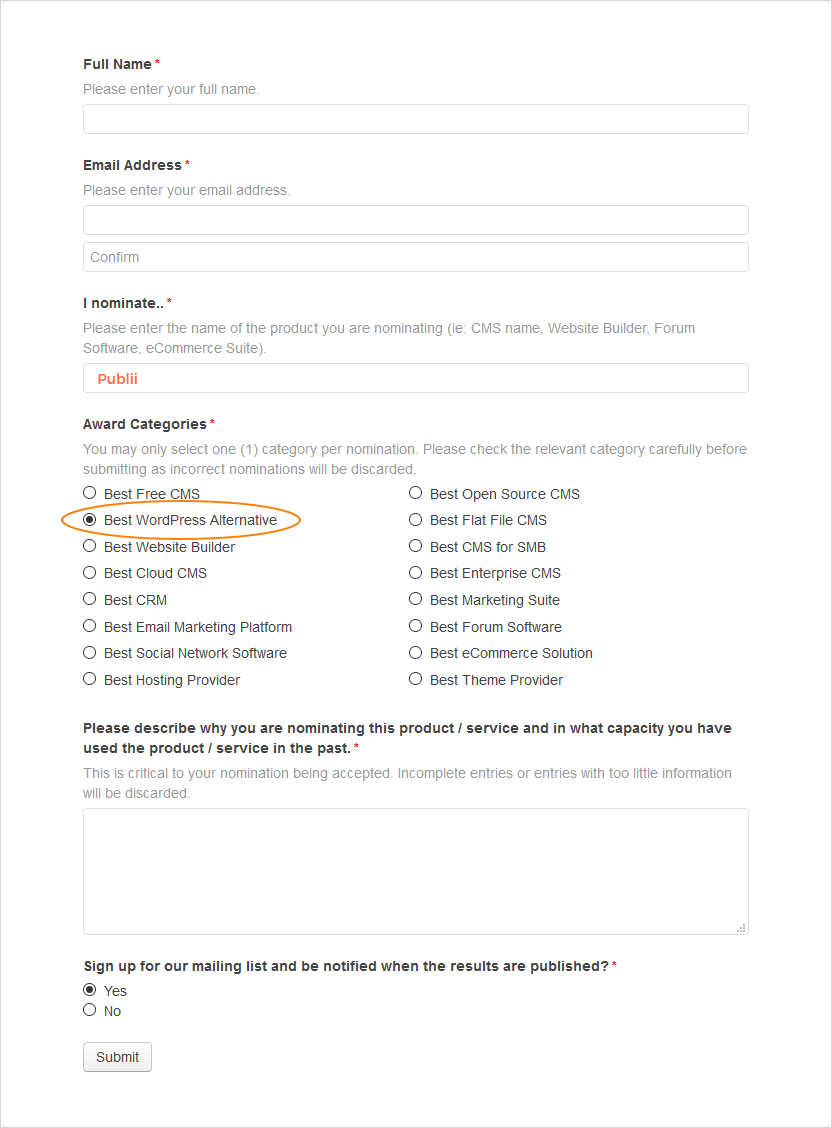This screenshot has height=1128, width=832.
Task: Pick the Best Forum Software category
Action: [415, 625]
